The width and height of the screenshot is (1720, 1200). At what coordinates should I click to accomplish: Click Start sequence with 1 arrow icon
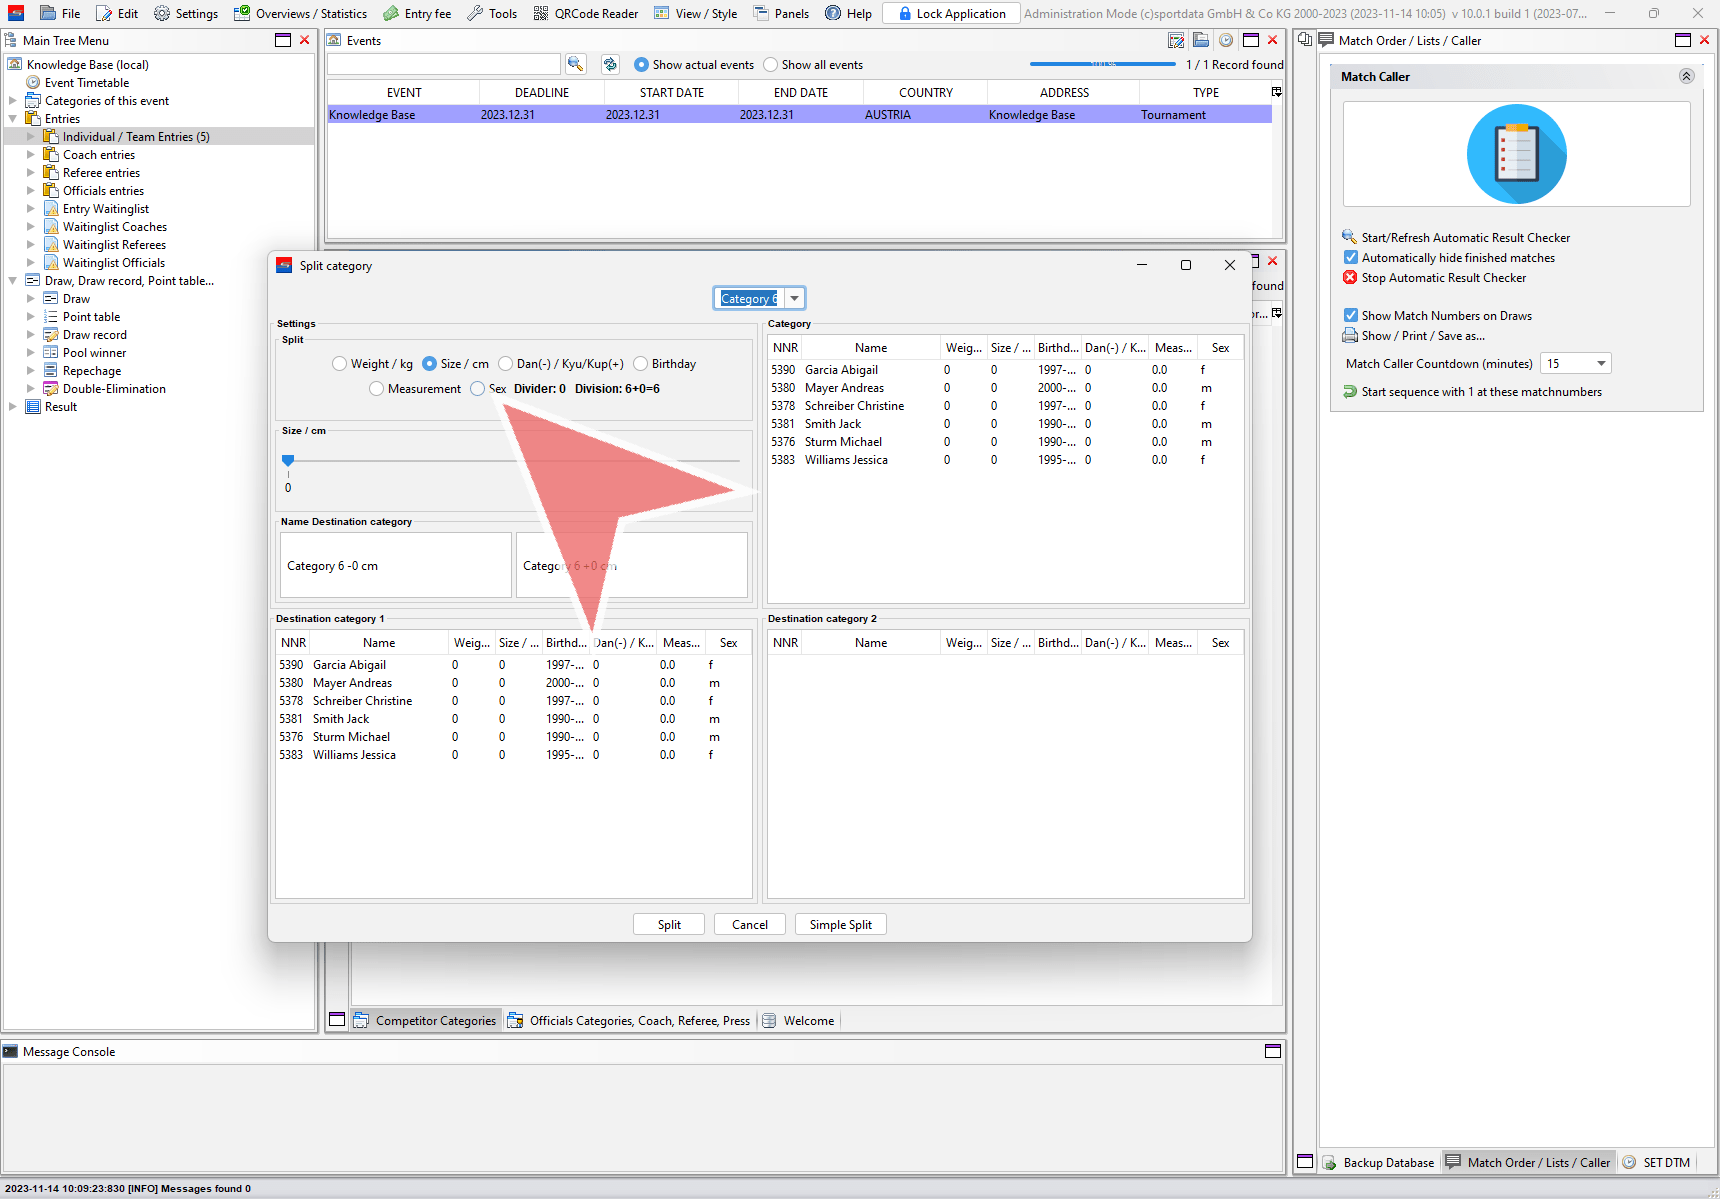coord(1350,392)
